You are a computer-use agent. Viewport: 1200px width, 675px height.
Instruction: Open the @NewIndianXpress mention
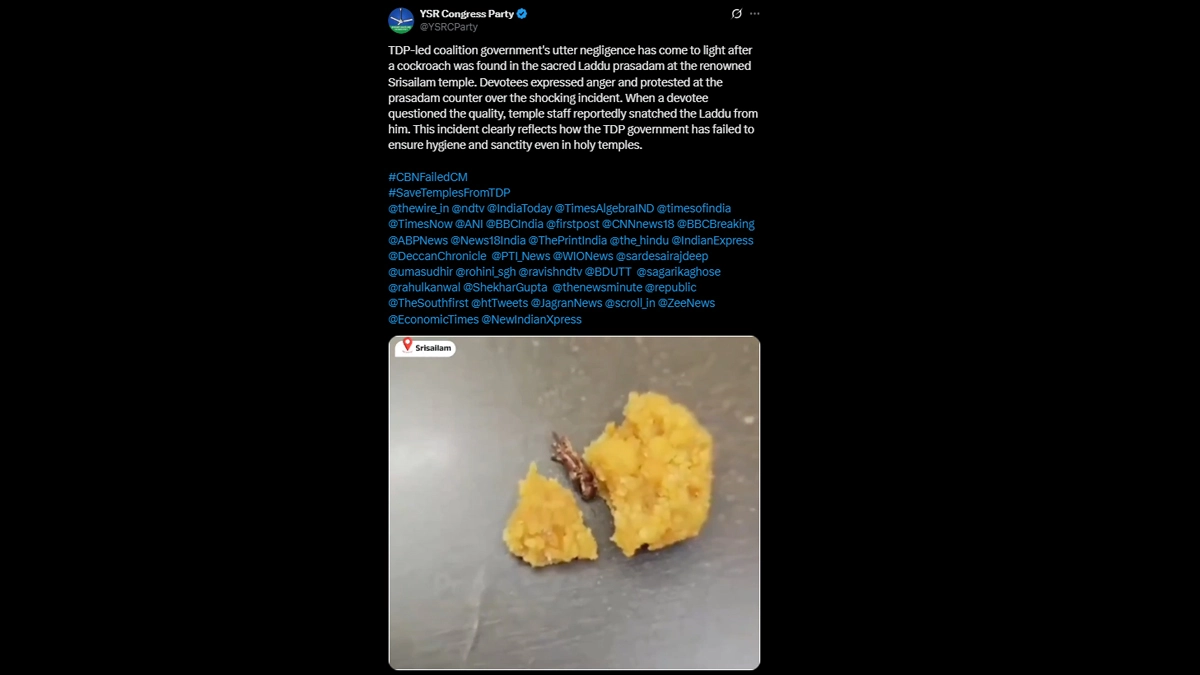[531, 319]
